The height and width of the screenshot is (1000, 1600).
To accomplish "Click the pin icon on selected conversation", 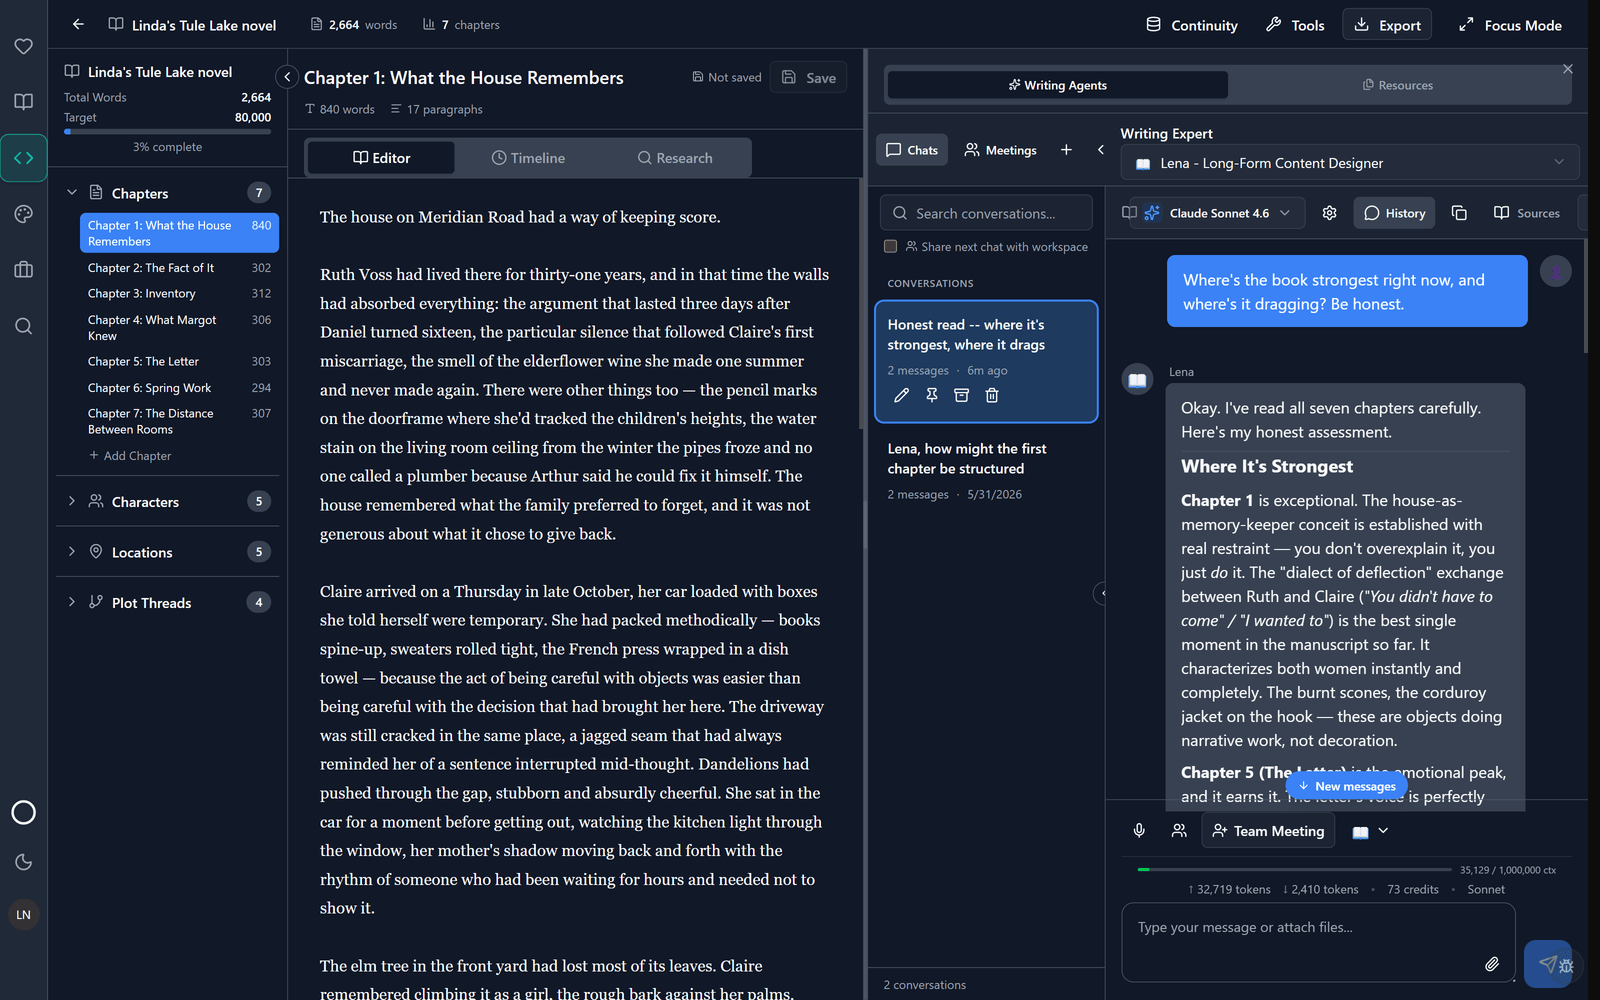I will tap(931, 395).
